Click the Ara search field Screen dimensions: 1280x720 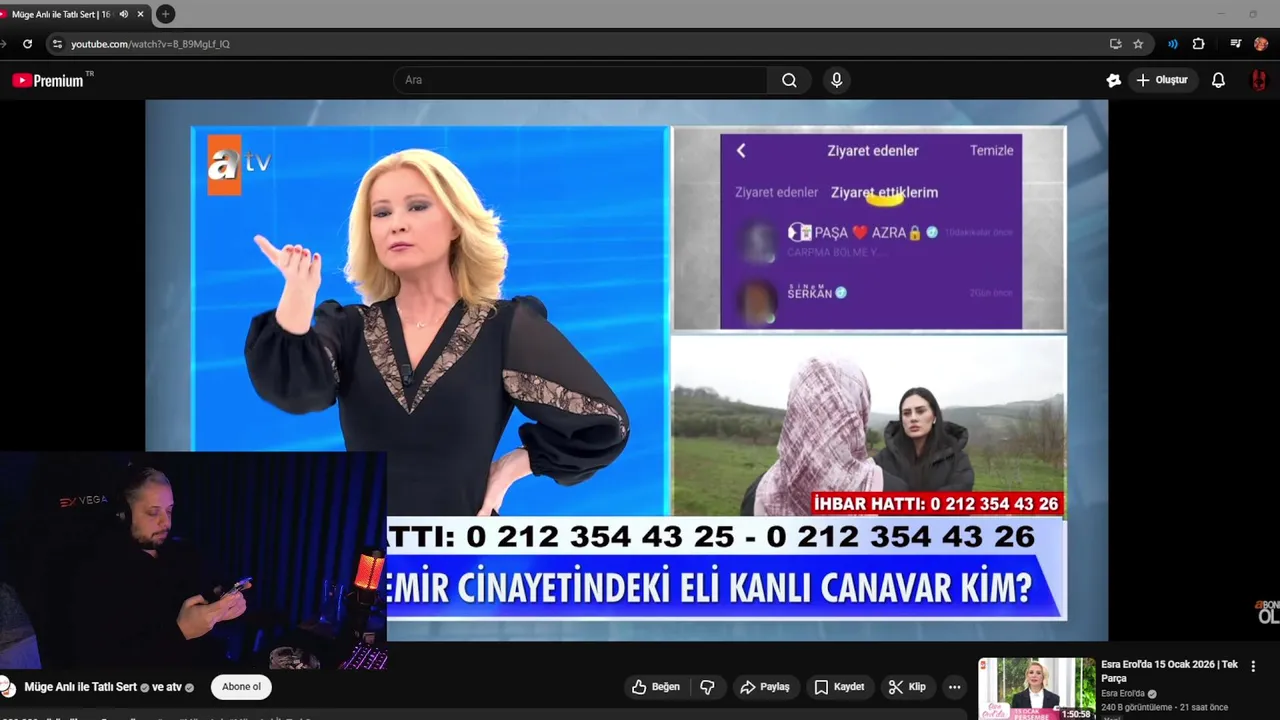(x=580, y=80)
